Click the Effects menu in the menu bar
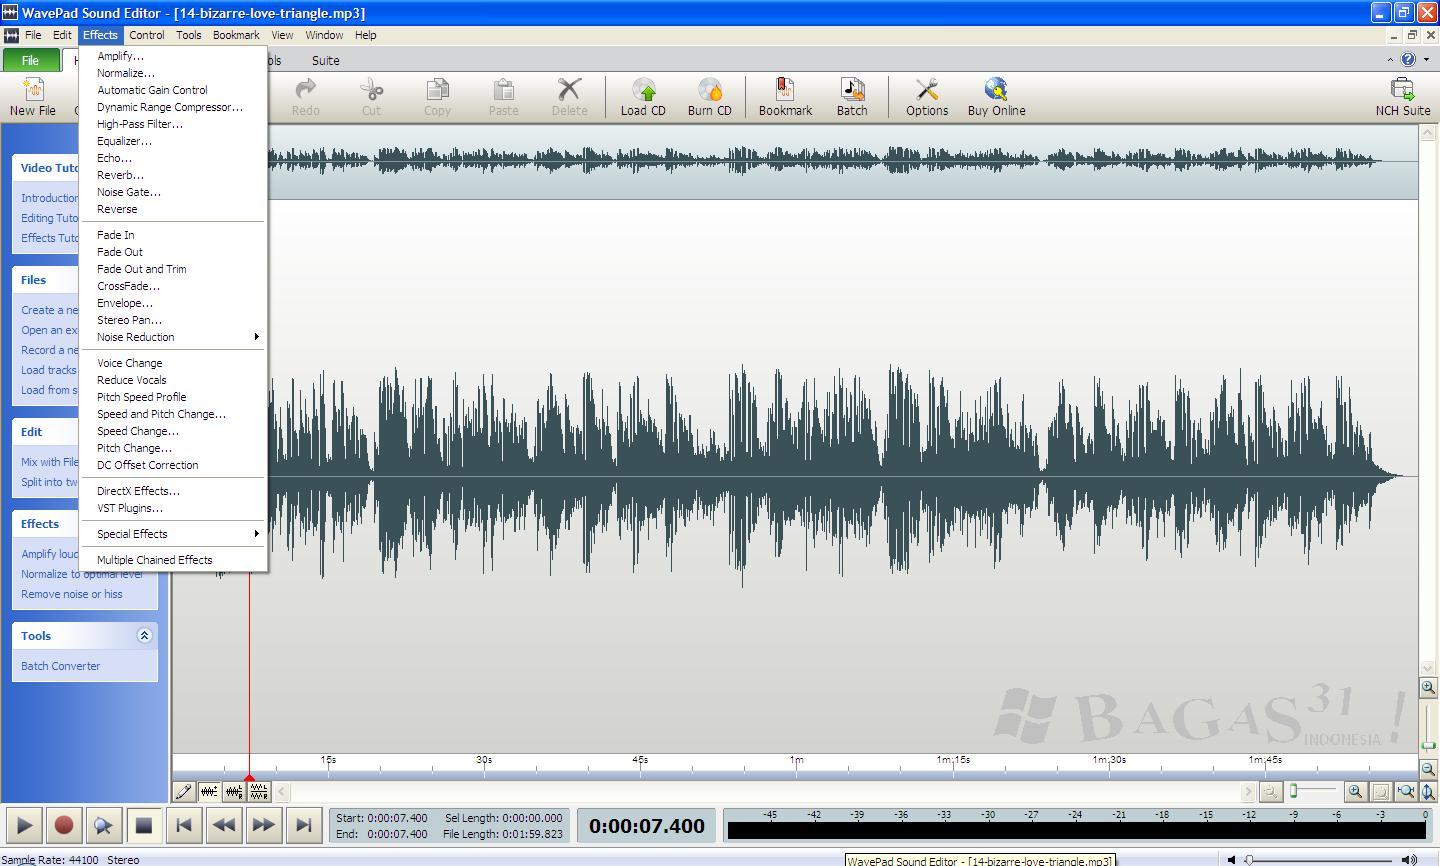1440x866 pixels. [100, 35]
